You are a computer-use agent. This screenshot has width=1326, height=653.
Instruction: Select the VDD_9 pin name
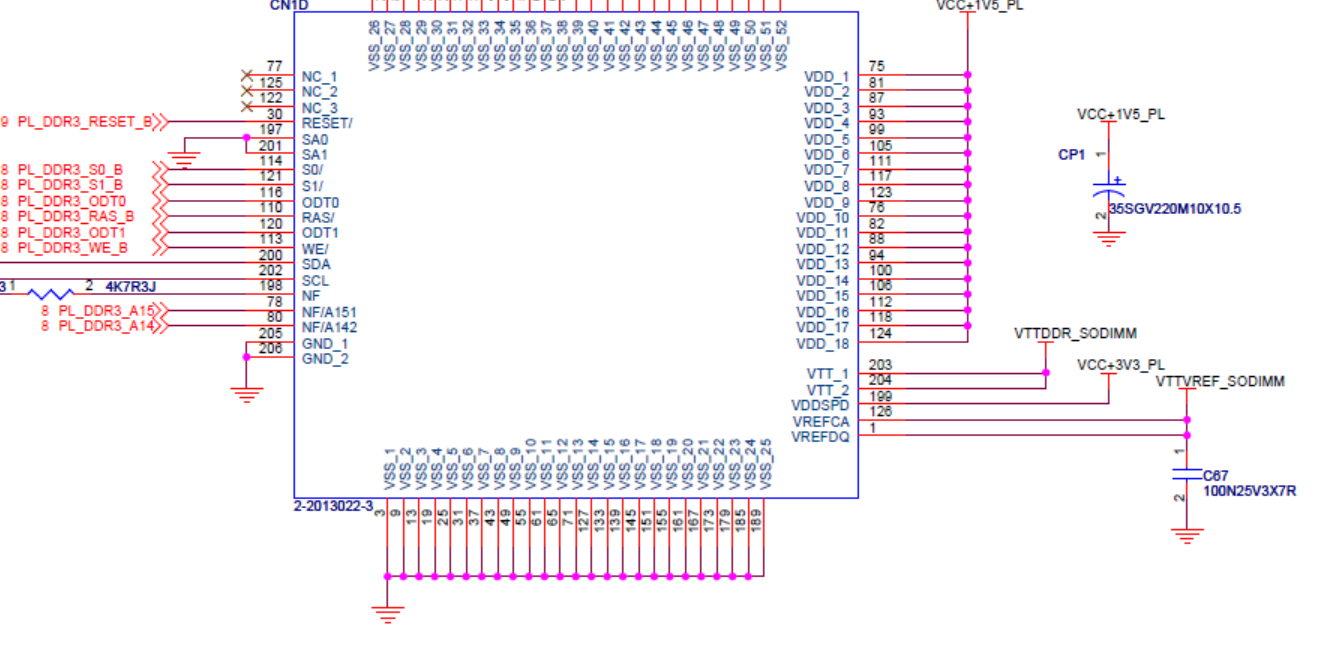pos(826,202)
